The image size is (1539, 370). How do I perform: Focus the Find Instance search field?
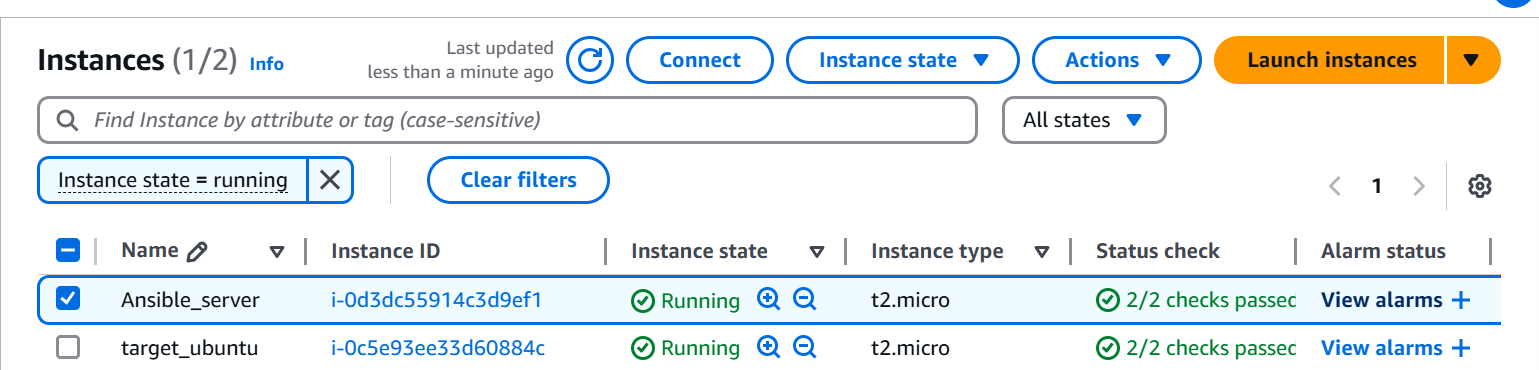507,120
